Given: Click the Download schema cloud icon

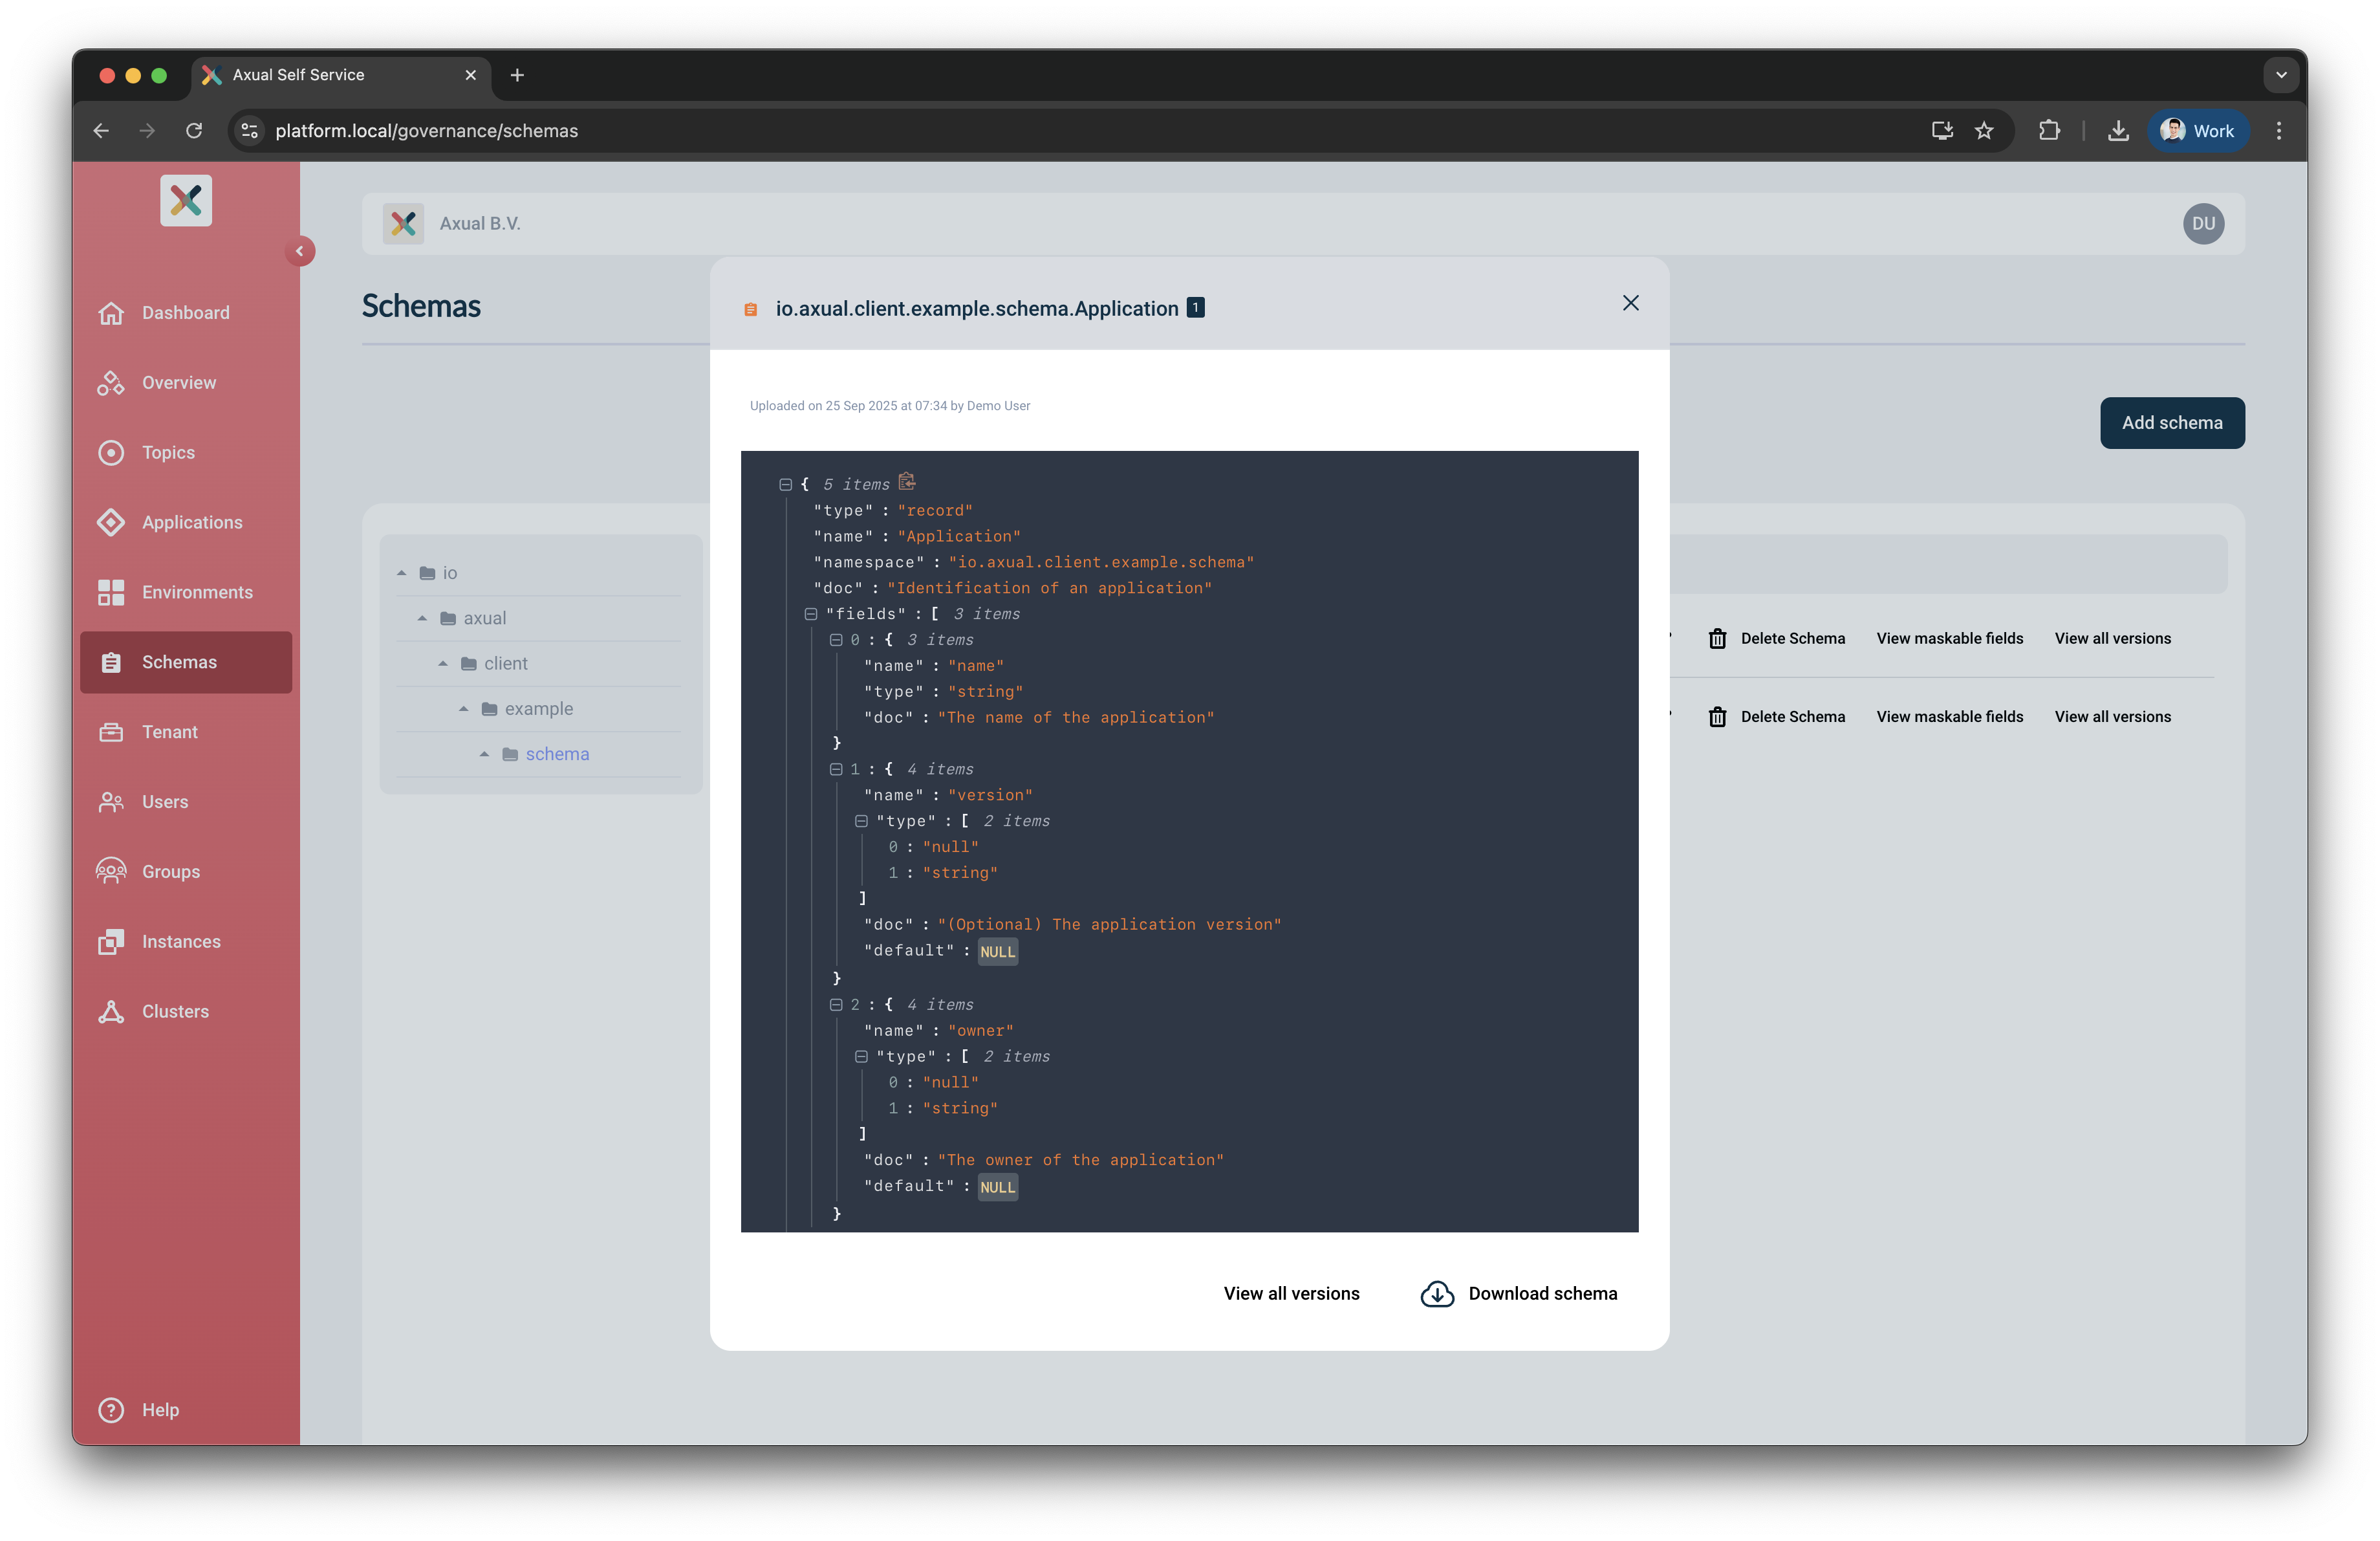Looking at the screenshot, I should coord(1437,1293).
